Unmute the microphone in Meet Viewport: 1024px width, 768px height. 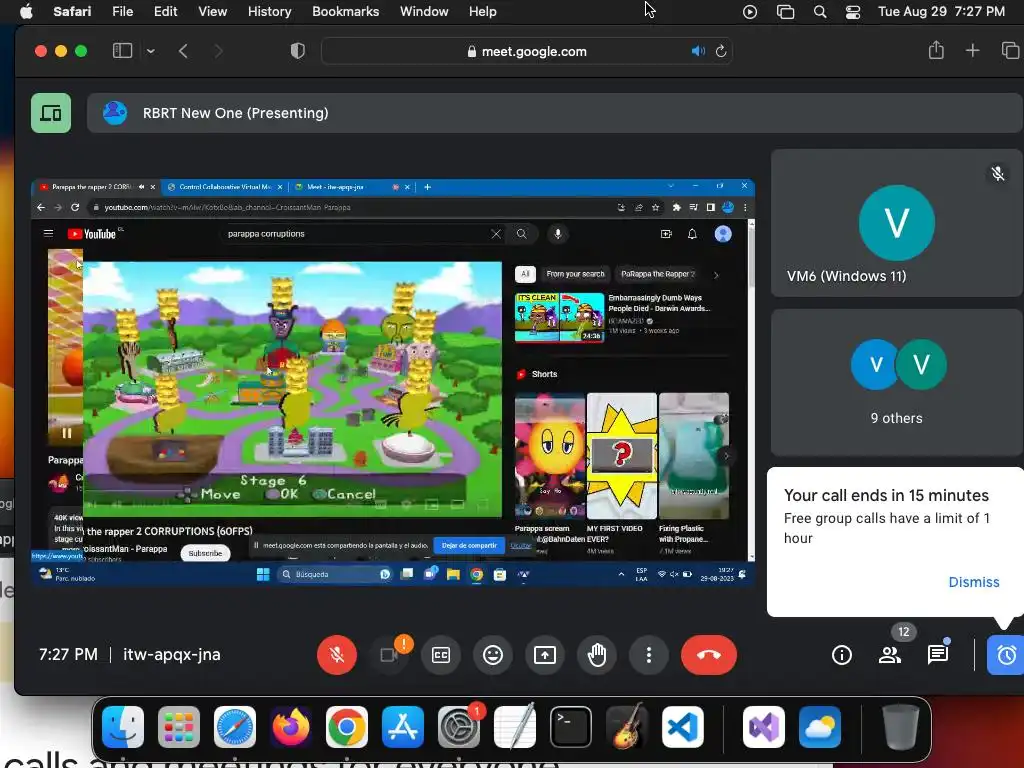(x=337, y=654)
